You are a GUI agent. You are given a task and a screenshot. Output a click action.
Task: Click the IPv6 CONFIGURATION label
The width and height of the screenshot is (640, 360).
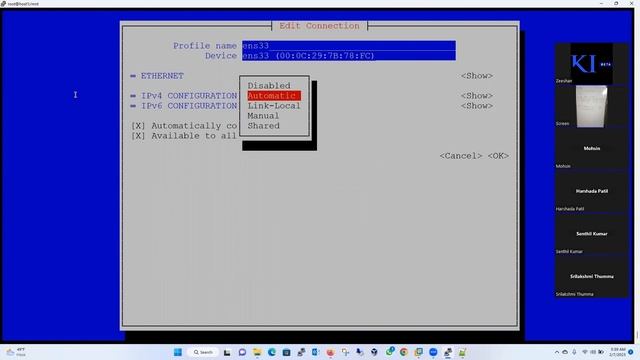(189, 106)
